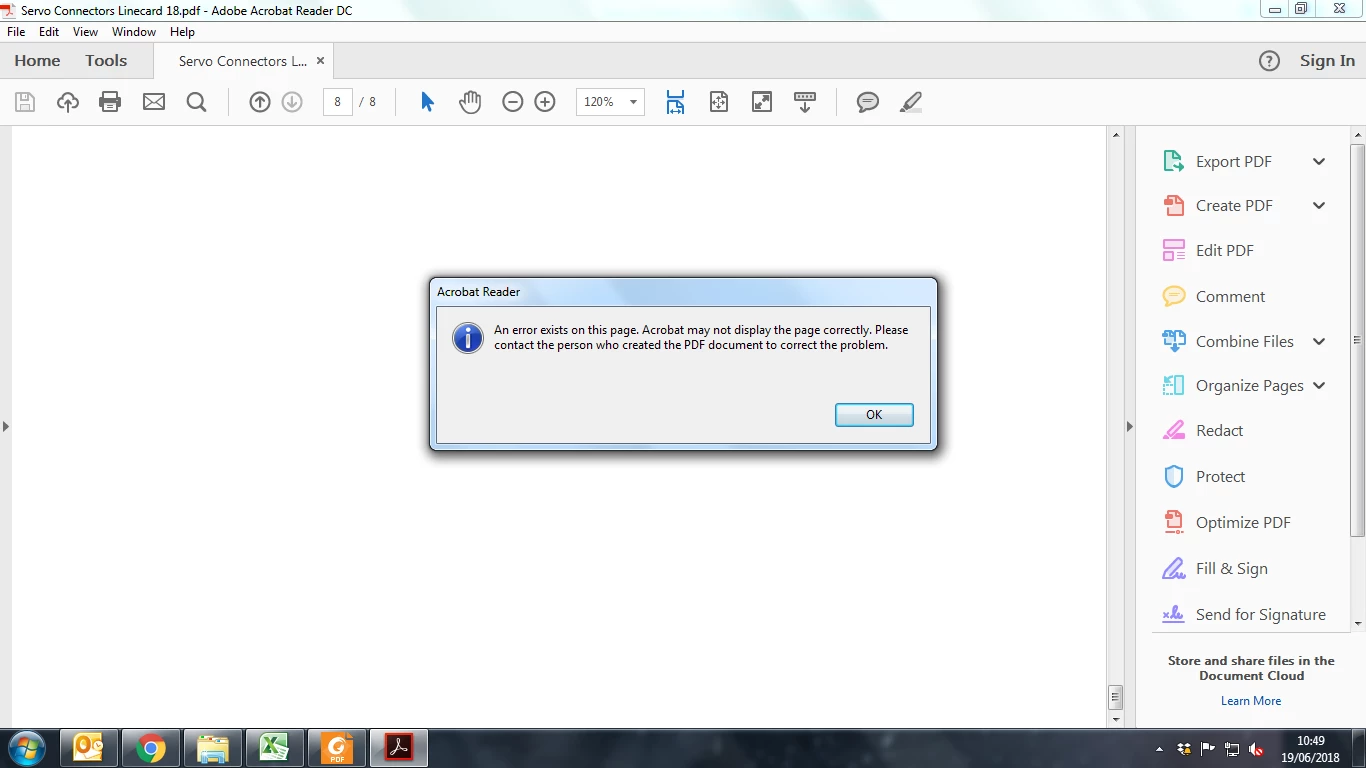Viewport: 1366px width, 768px height.
Task: Expand the left navigation pane arrow
Action: [x=5, y=427]
